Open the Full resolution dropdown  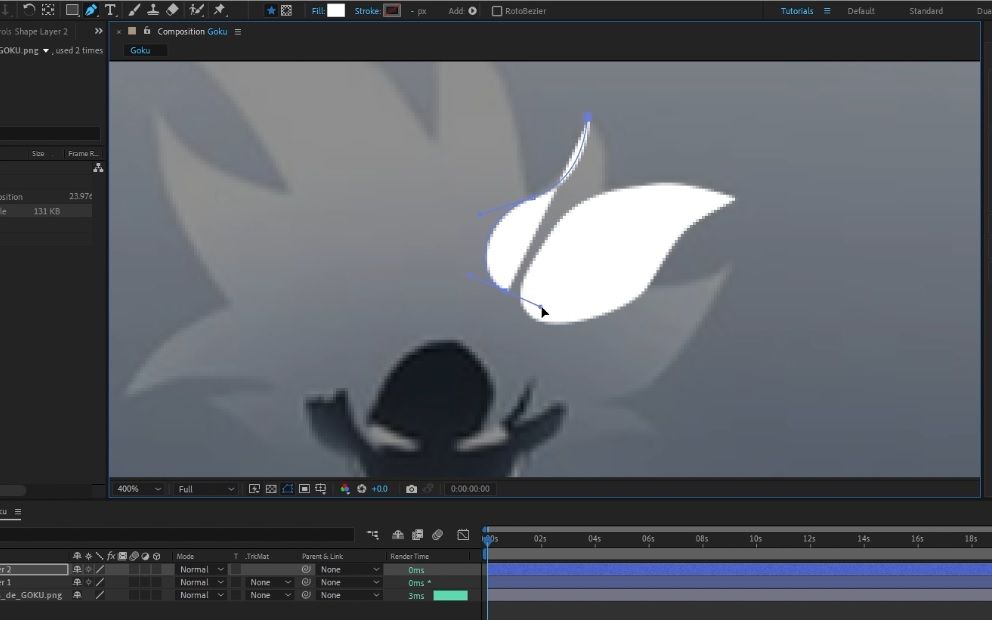[x=206, y=488]
